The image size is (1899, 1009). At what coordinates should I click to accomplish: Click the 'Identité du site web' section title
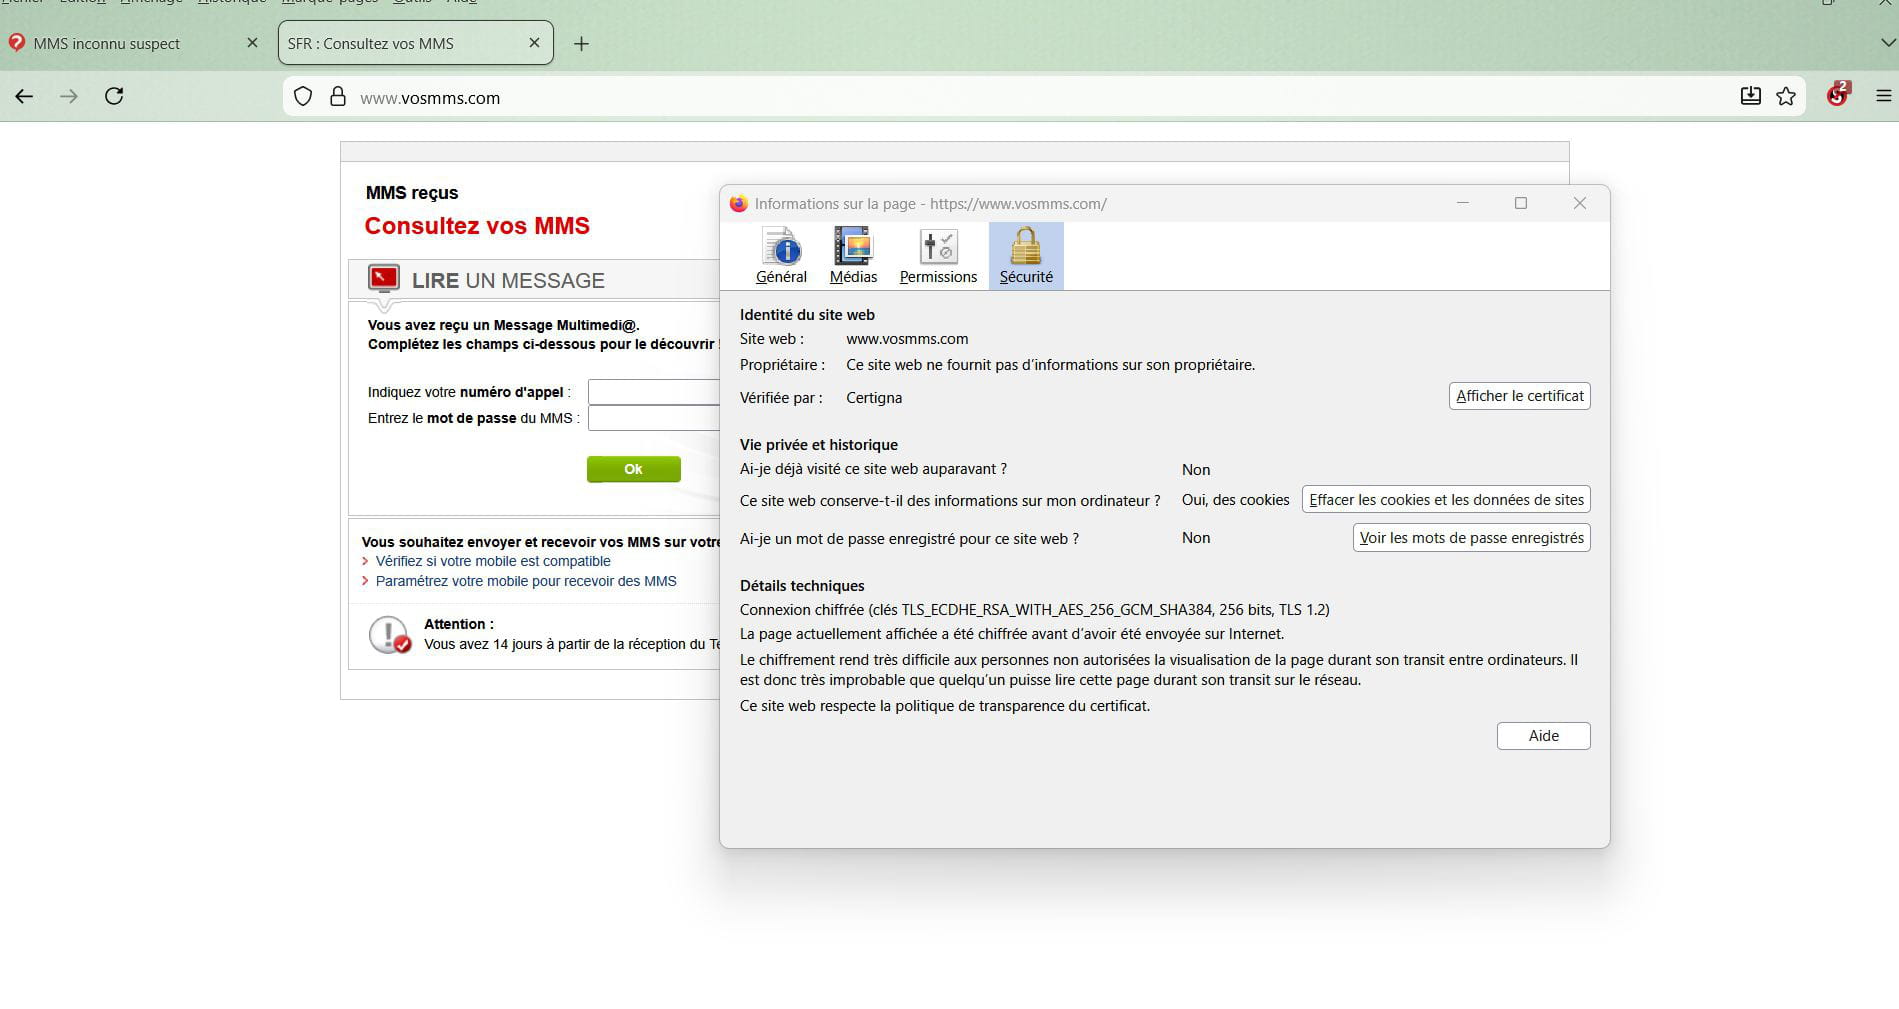807,315
